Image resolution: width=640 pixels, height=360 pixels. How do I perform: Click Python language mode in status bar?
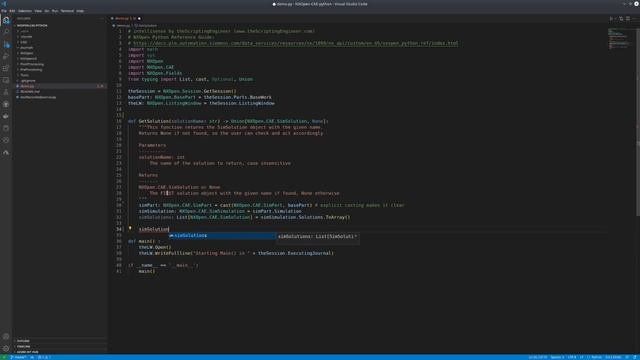pos(596,357)
